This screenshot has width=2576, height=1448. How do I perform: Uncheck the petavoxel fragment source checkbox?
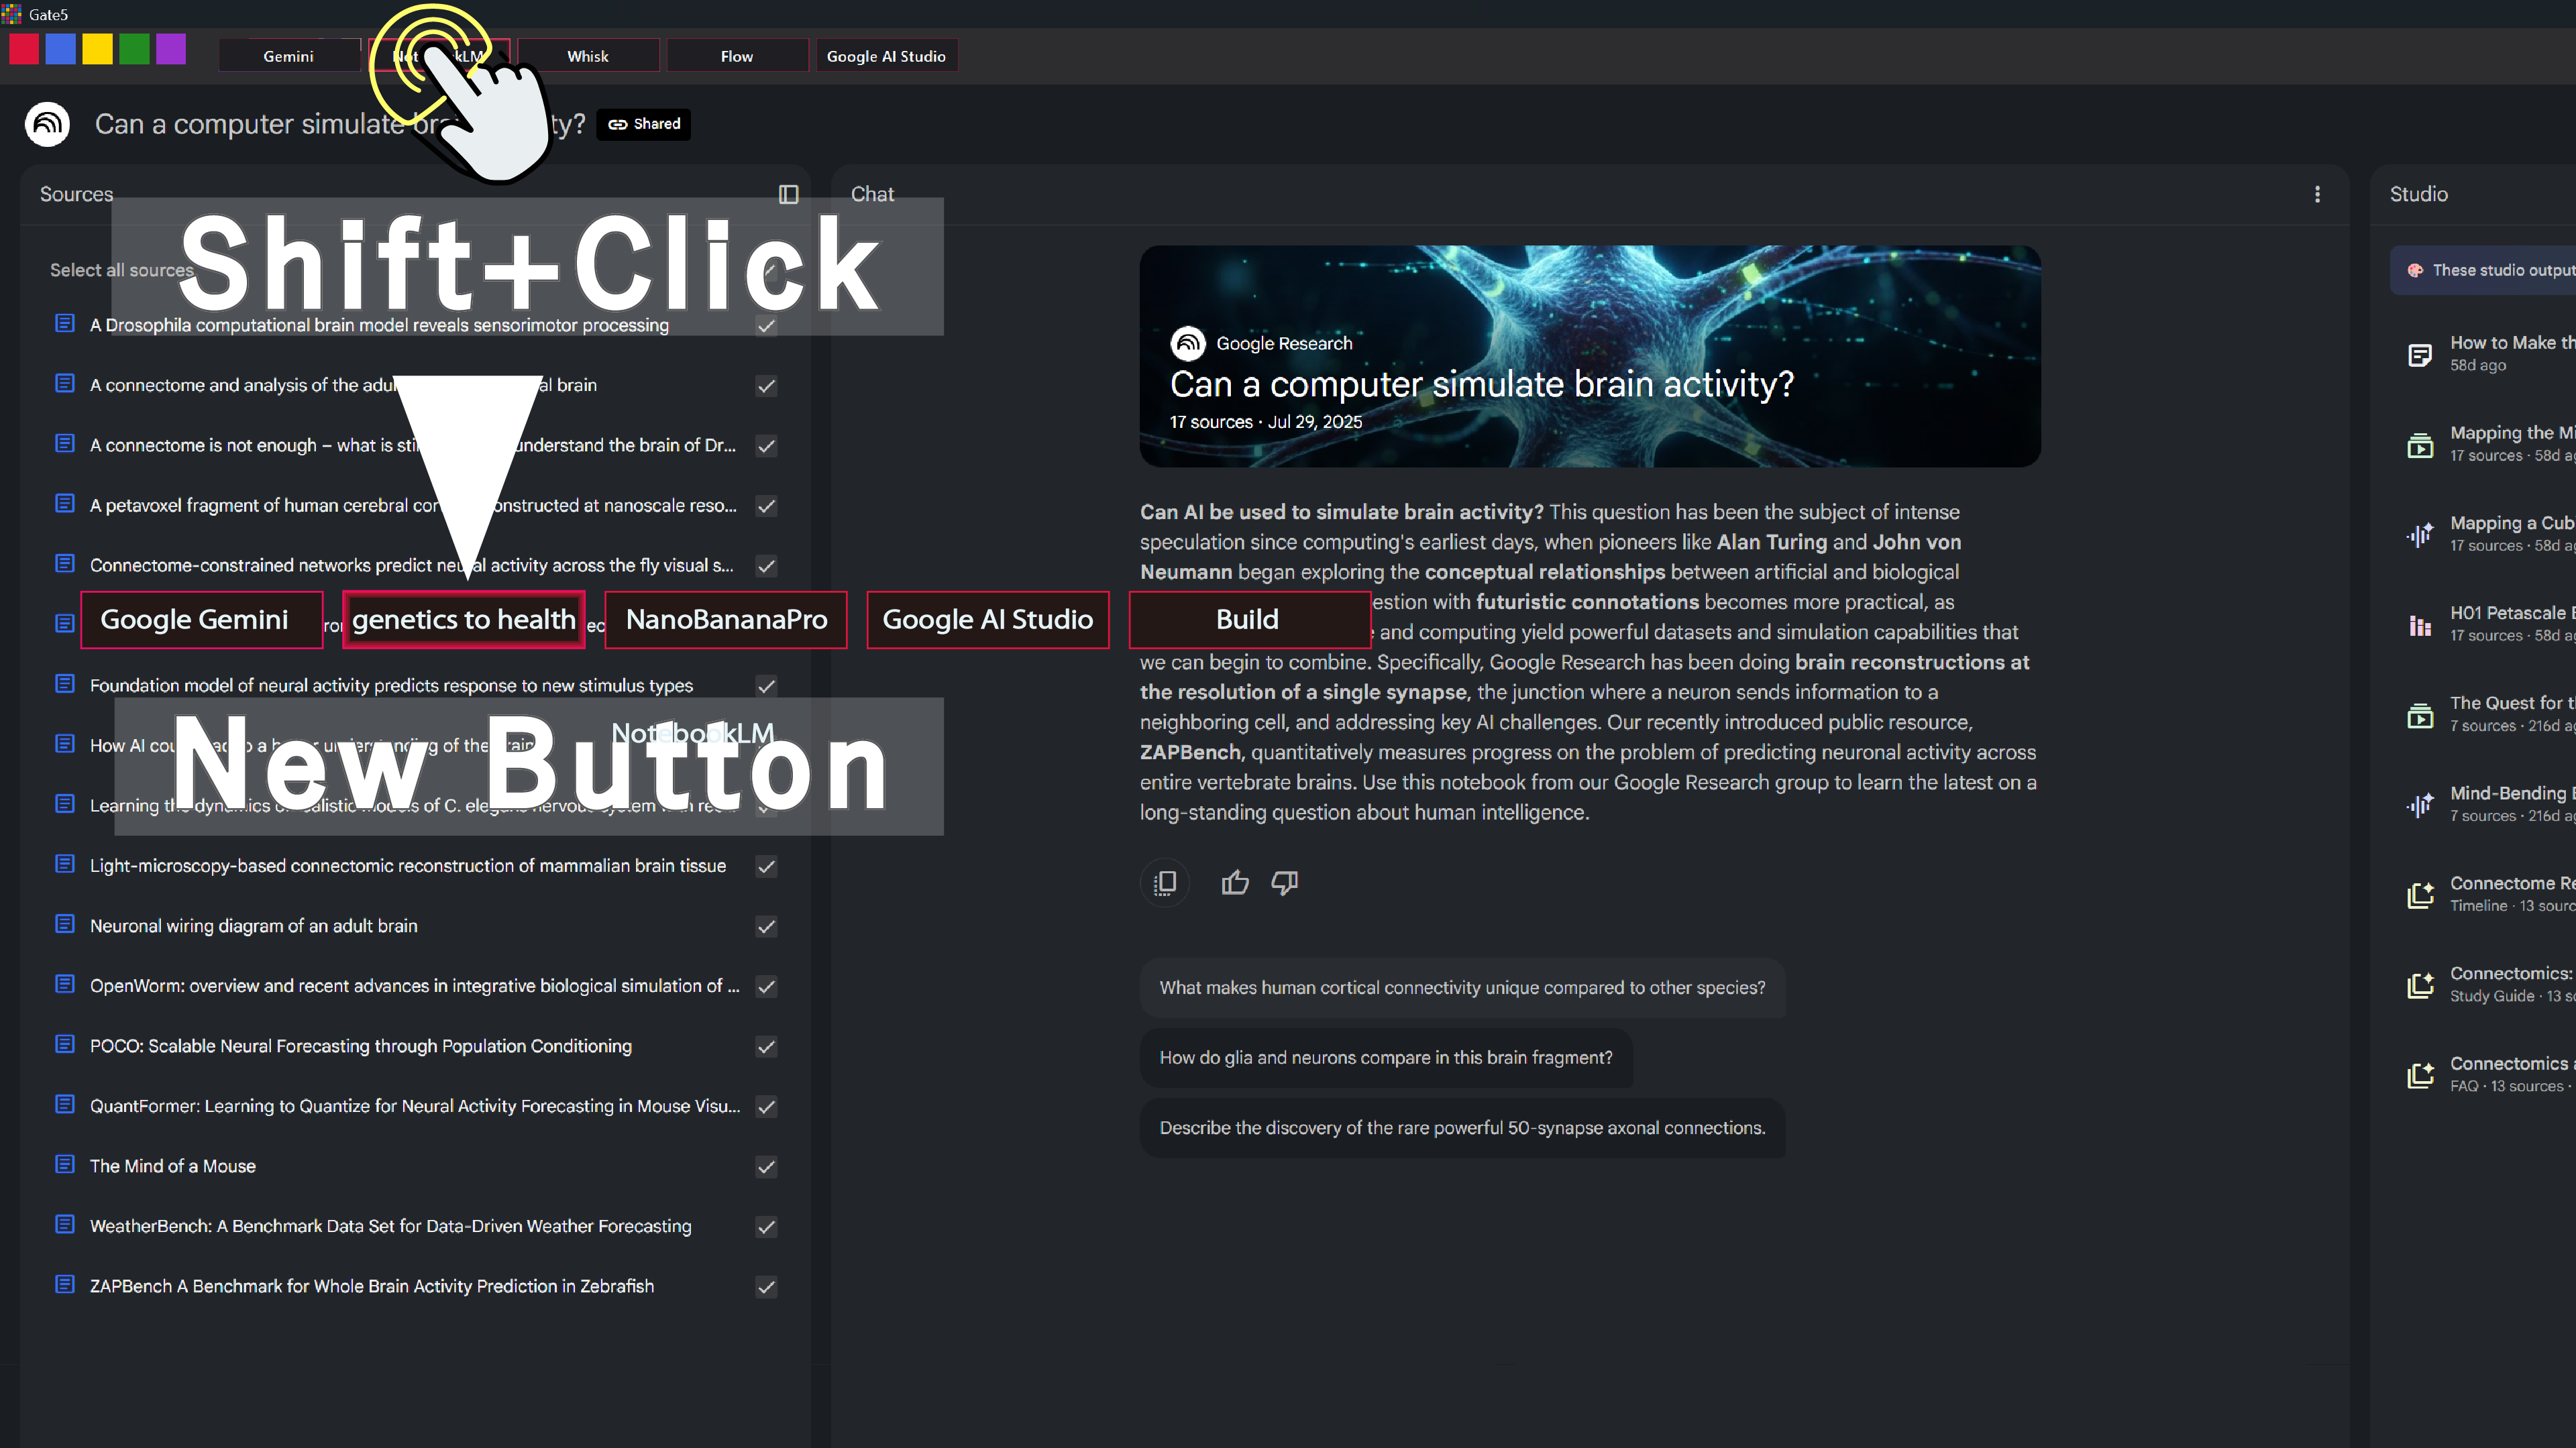tap(766, 506)
